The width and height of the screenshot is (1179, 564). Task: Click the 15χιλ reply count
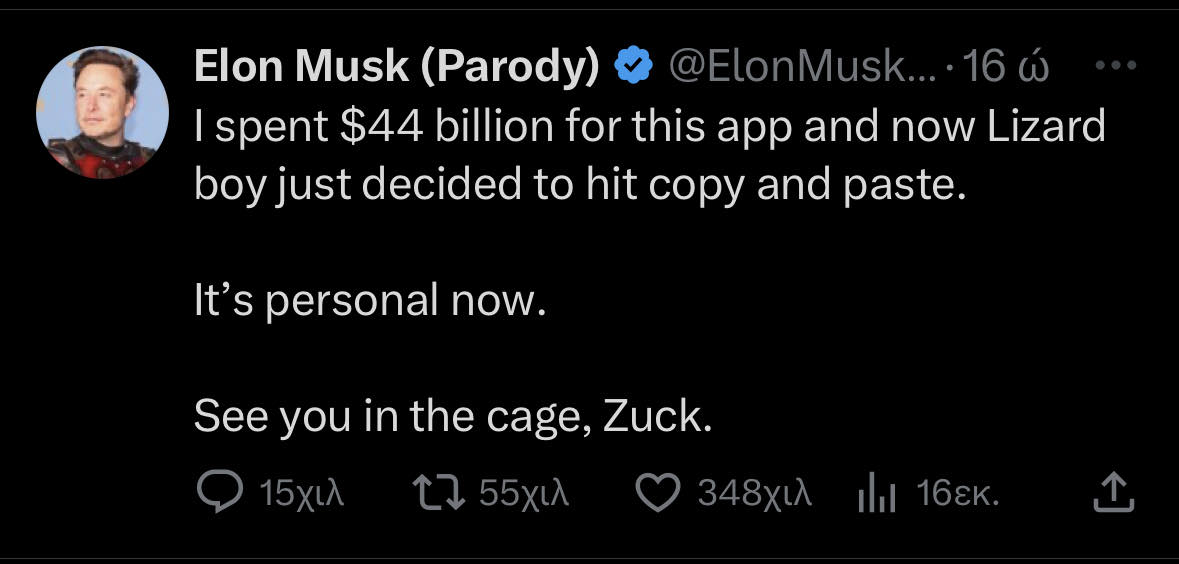(x=301, y=493)
